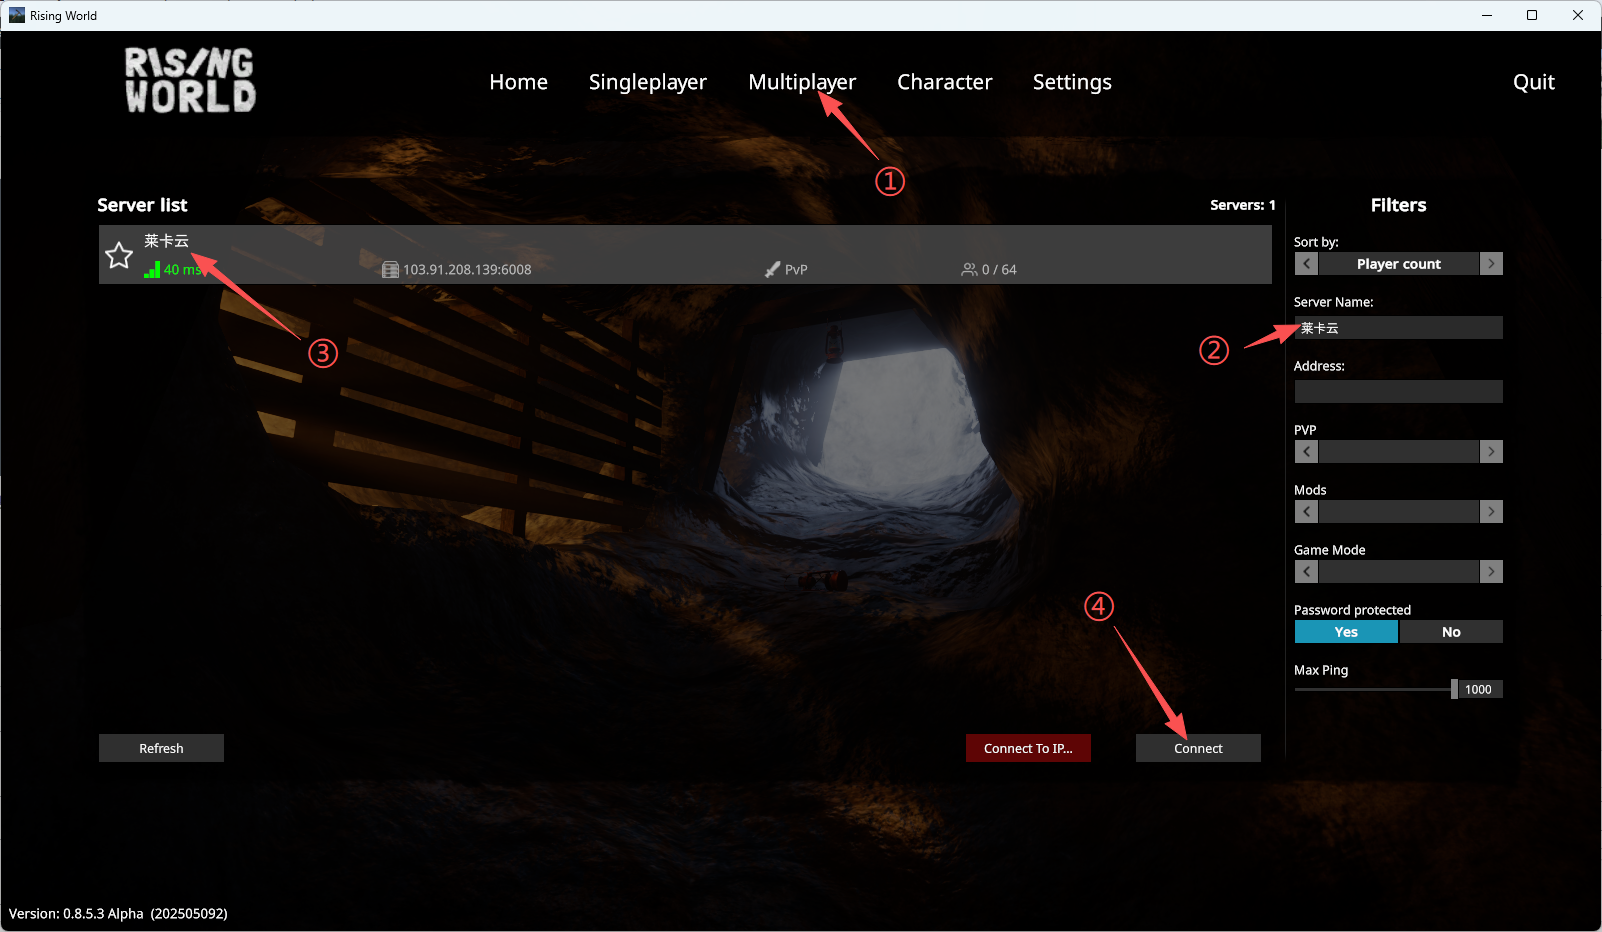Cycle Game Mode filter right
This screenshot has height=932, width=1602.
click(x=1491, y=572)
